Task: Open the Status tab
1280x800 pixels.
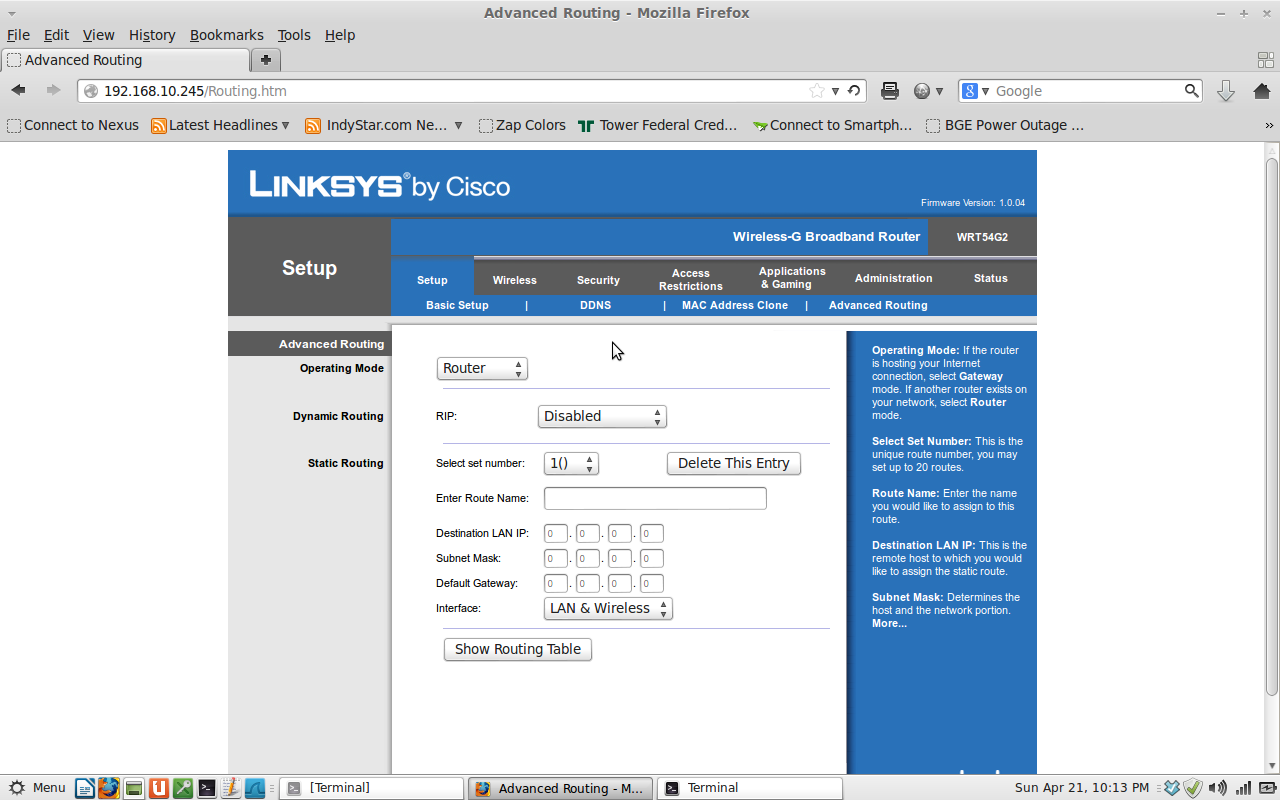Action: (x=991, y=278)
